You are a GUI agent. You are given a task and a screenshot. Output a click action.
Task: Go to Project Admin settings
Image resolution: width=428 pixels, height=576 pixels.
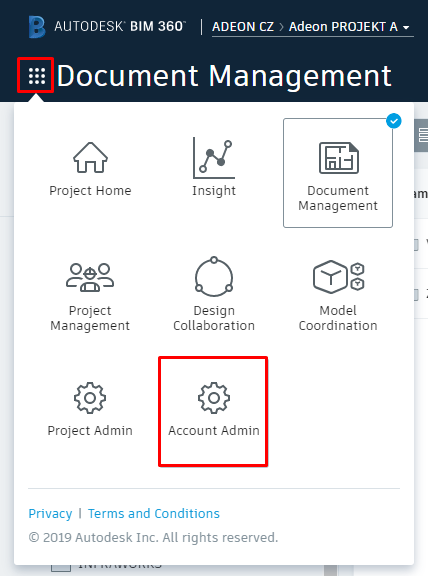(90, 410)
